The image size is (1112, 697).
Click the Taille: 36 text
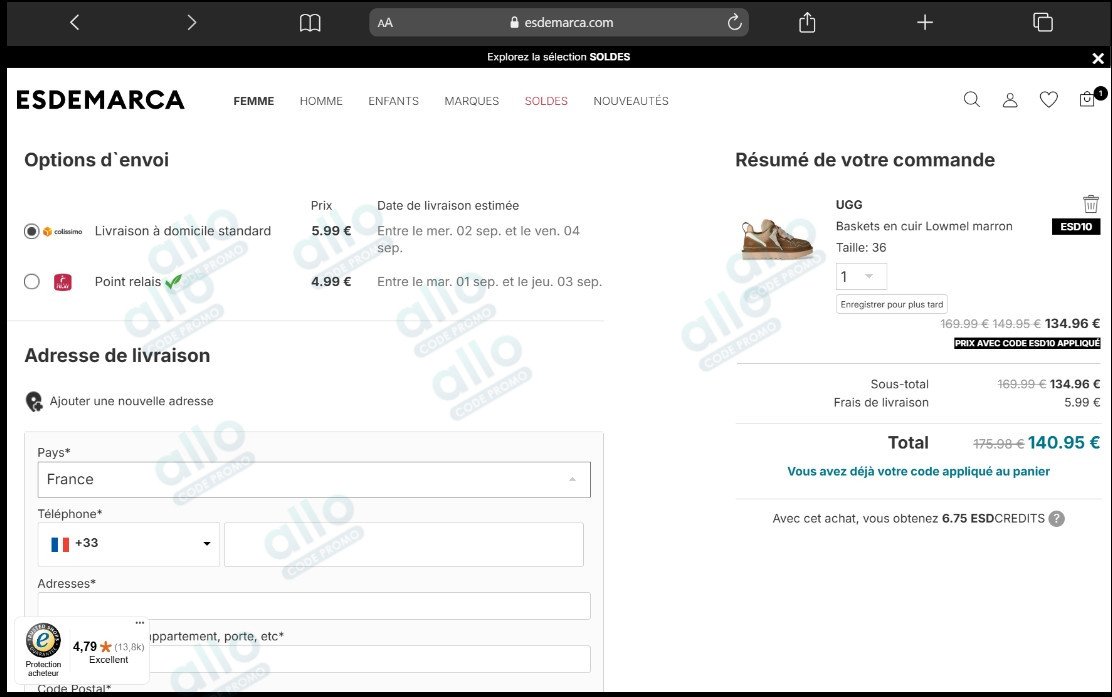coord(861,247)
